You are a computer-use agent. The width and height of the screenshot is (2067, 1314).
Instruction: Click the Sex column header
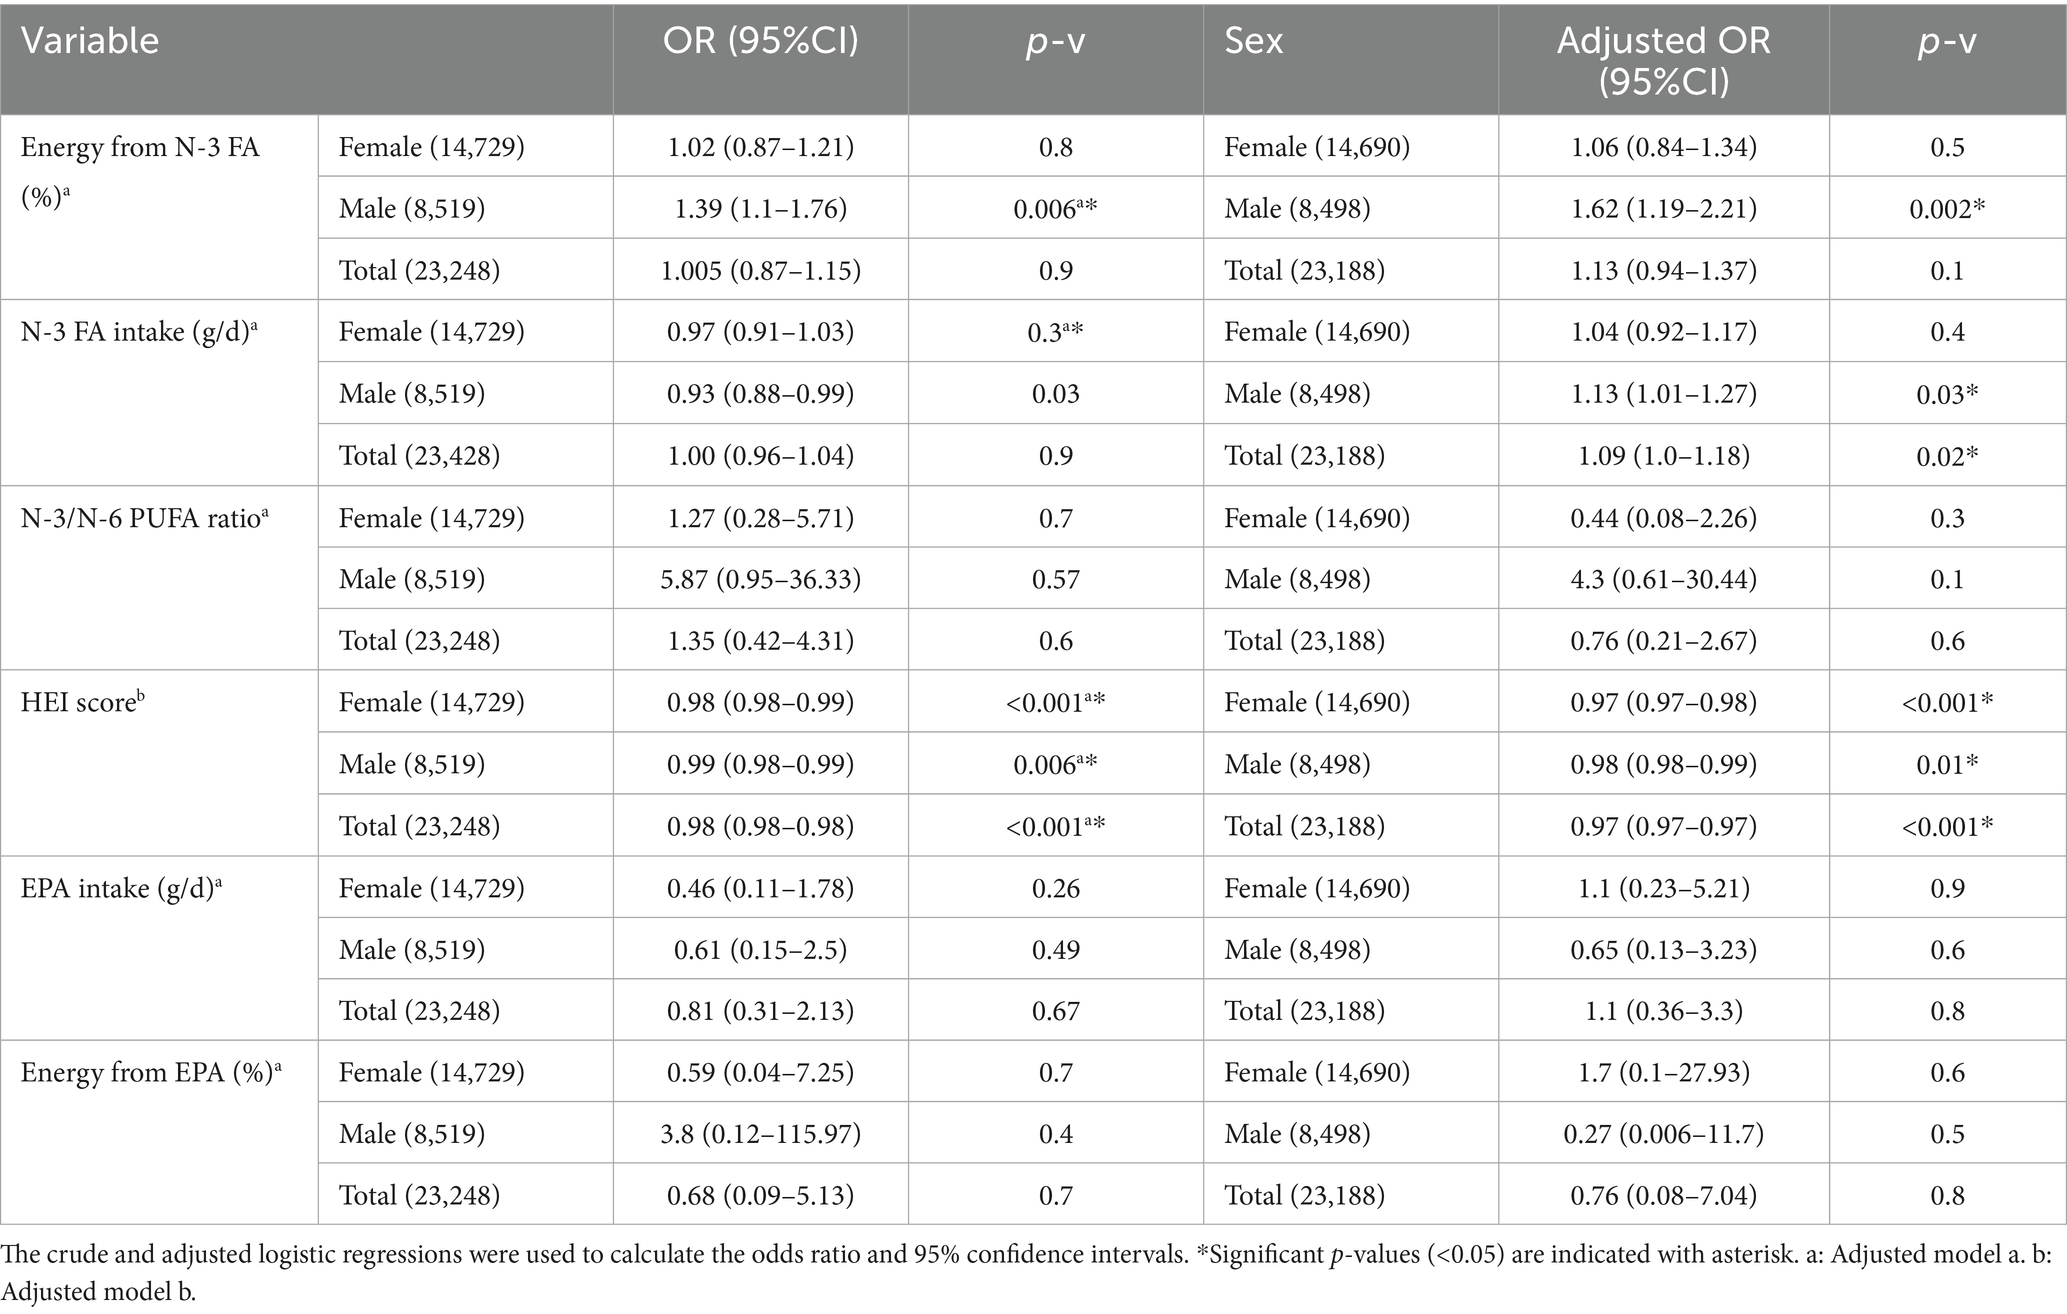[1253, 42]
